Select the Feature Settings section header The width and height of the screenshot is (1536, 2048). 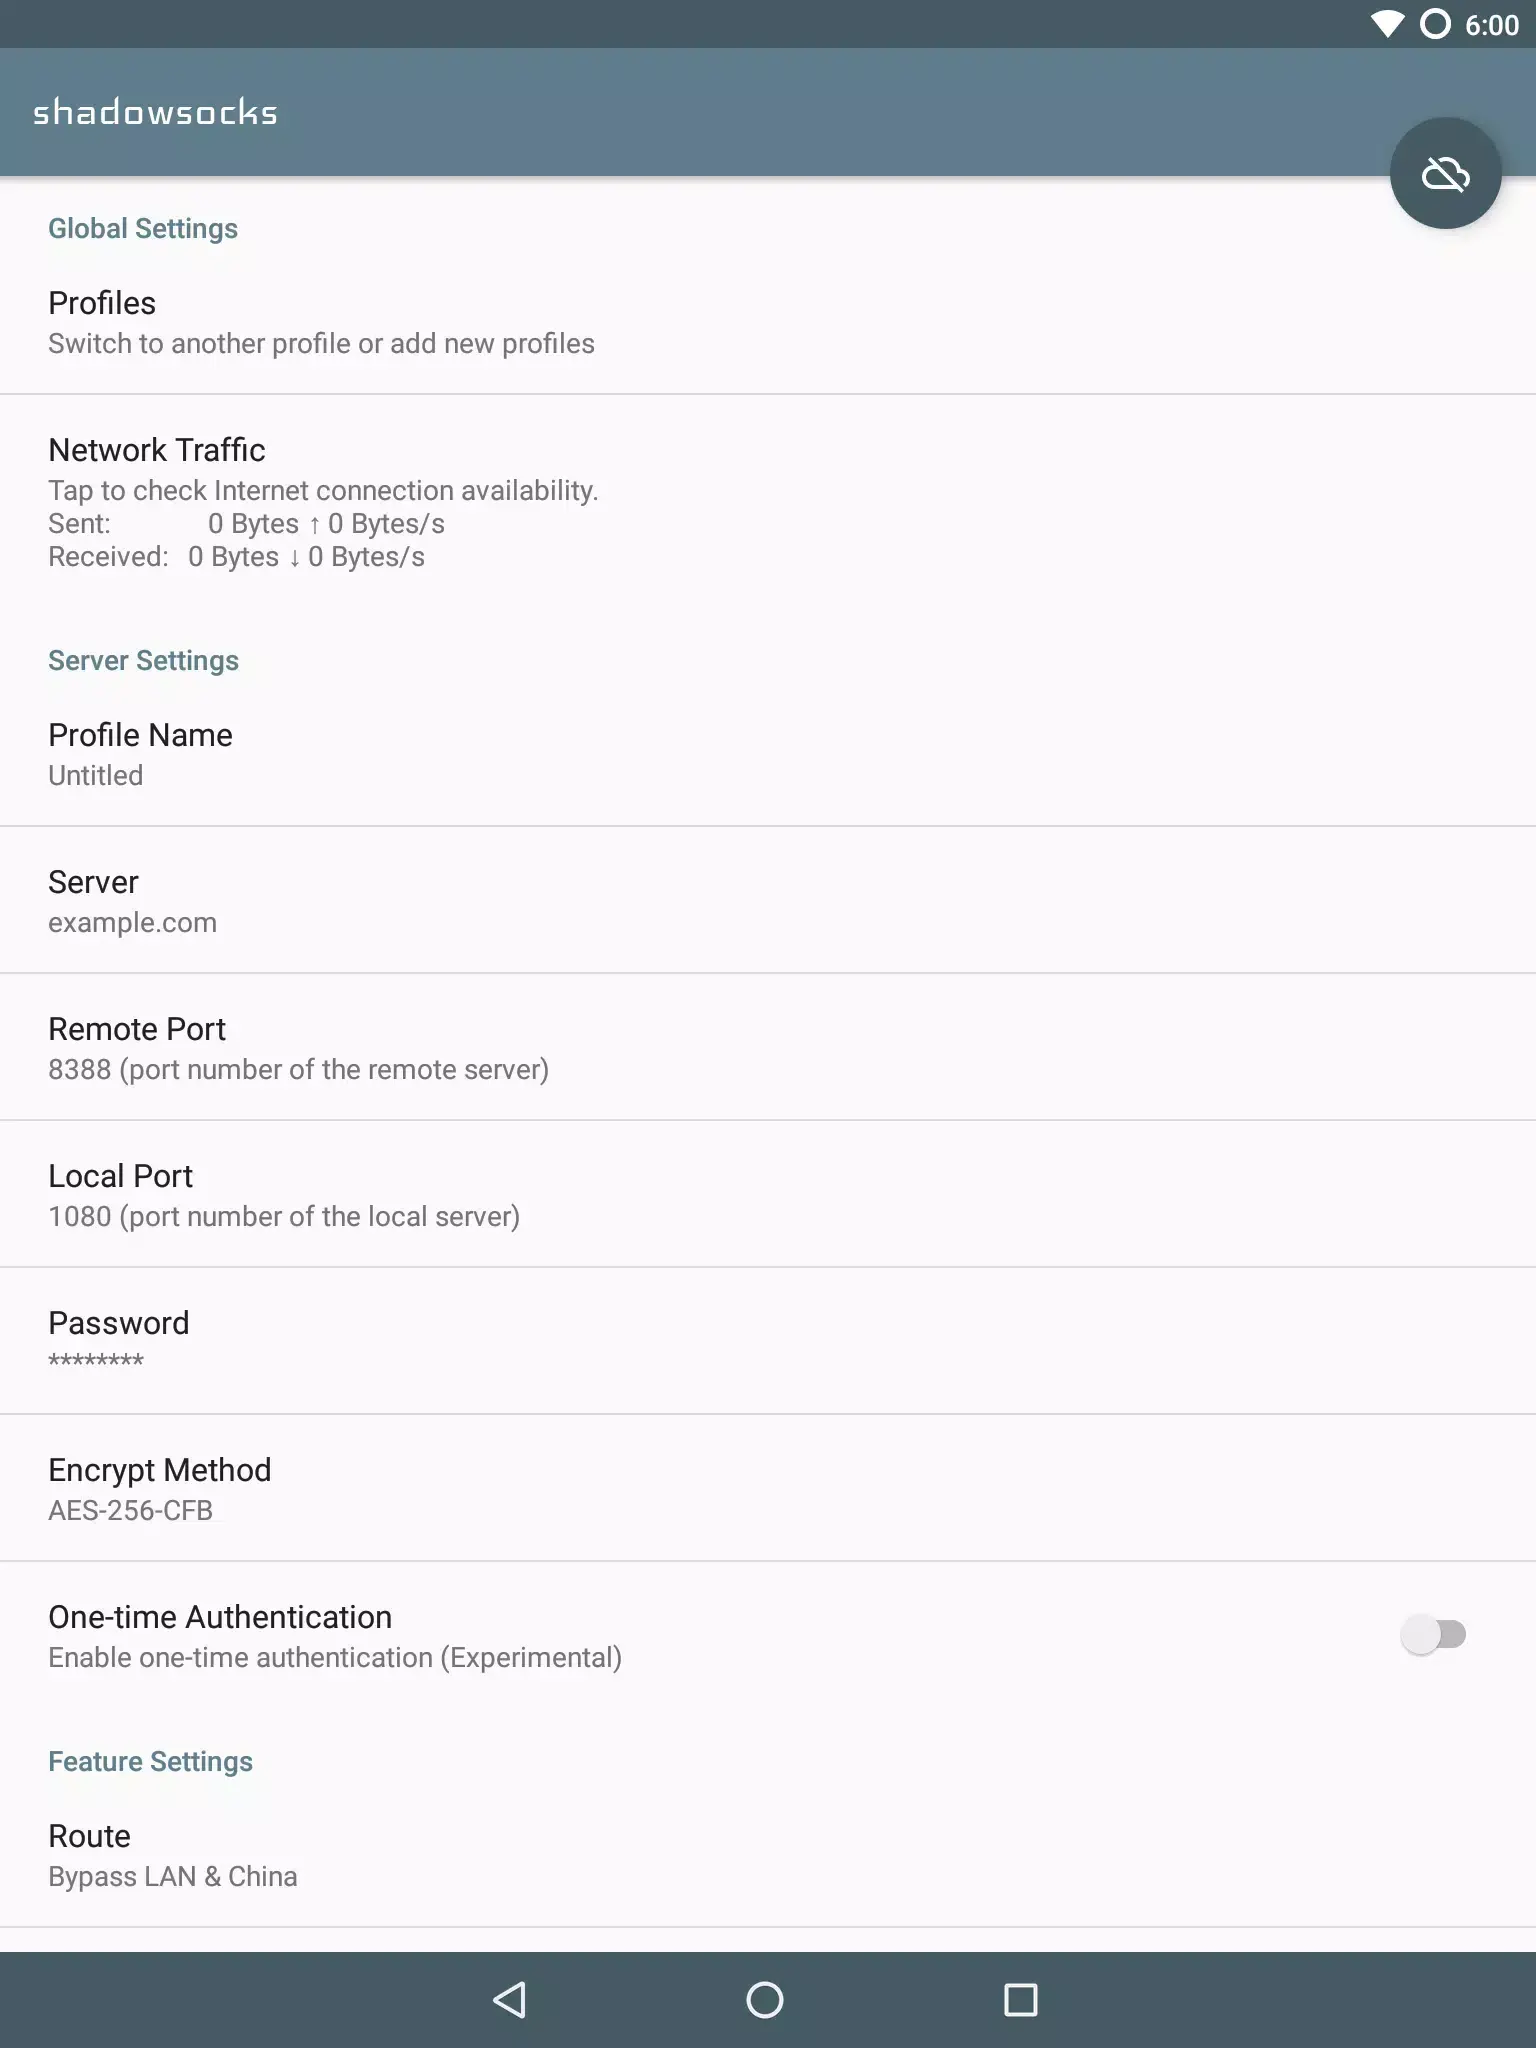pos(150,1761)
